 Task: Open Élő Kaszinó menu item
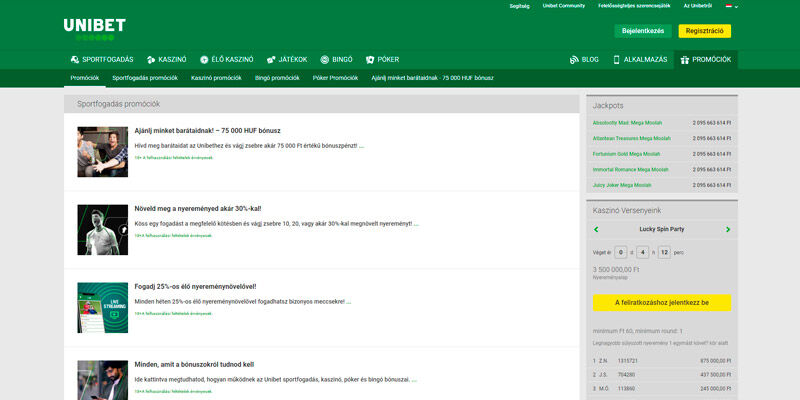[x=227, y=60]
